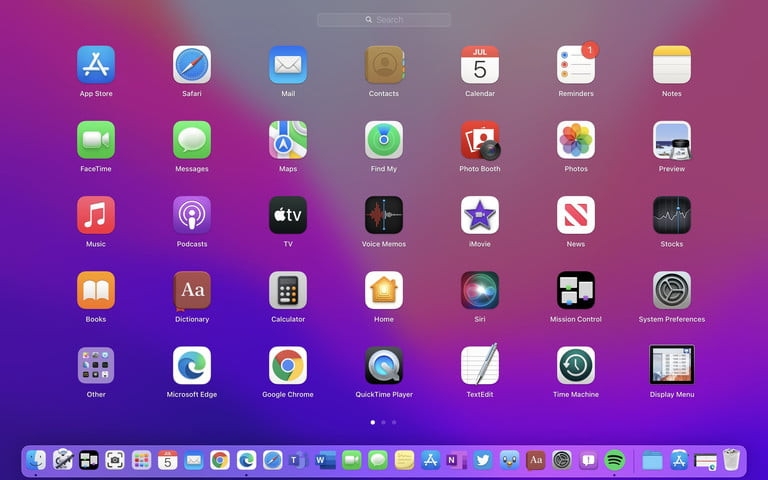
Task: Open the Apple TV app
Action: (x=288, y=215)
